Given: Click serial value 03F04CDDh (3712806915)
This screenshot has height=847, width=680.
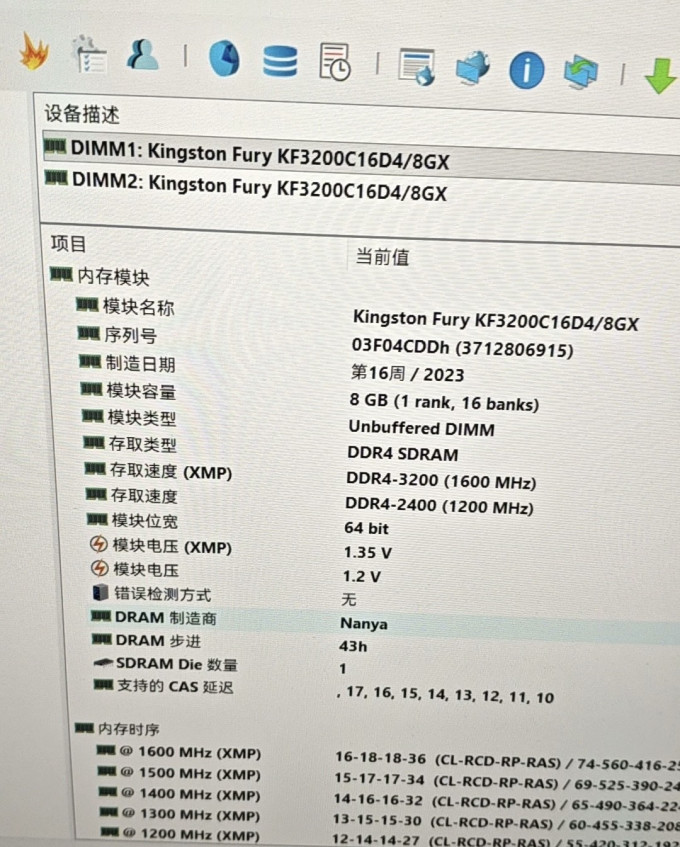Looking at the screenshot, I should (462, 347).
